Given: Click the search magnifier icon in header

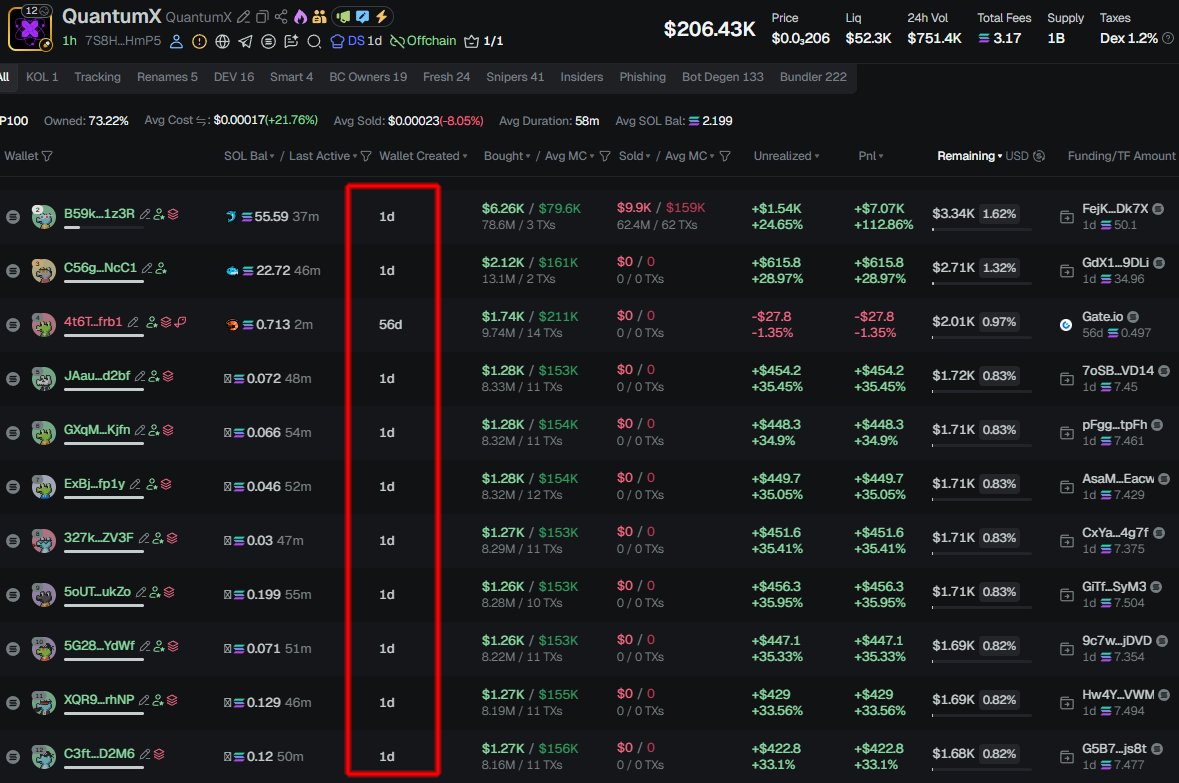Looking at the screenshot, I should pyautogui.click(x=314, y=41).
